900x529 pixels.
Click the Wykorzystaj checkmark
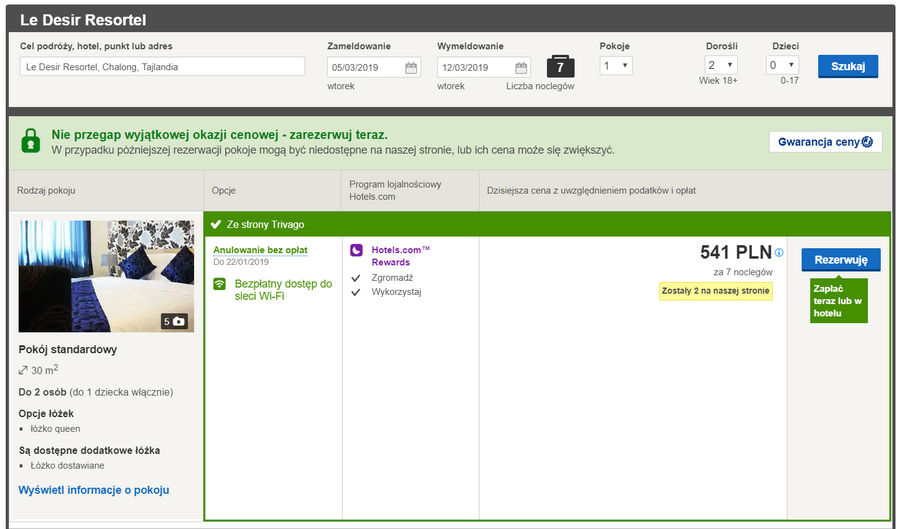[x=356, y=293]
